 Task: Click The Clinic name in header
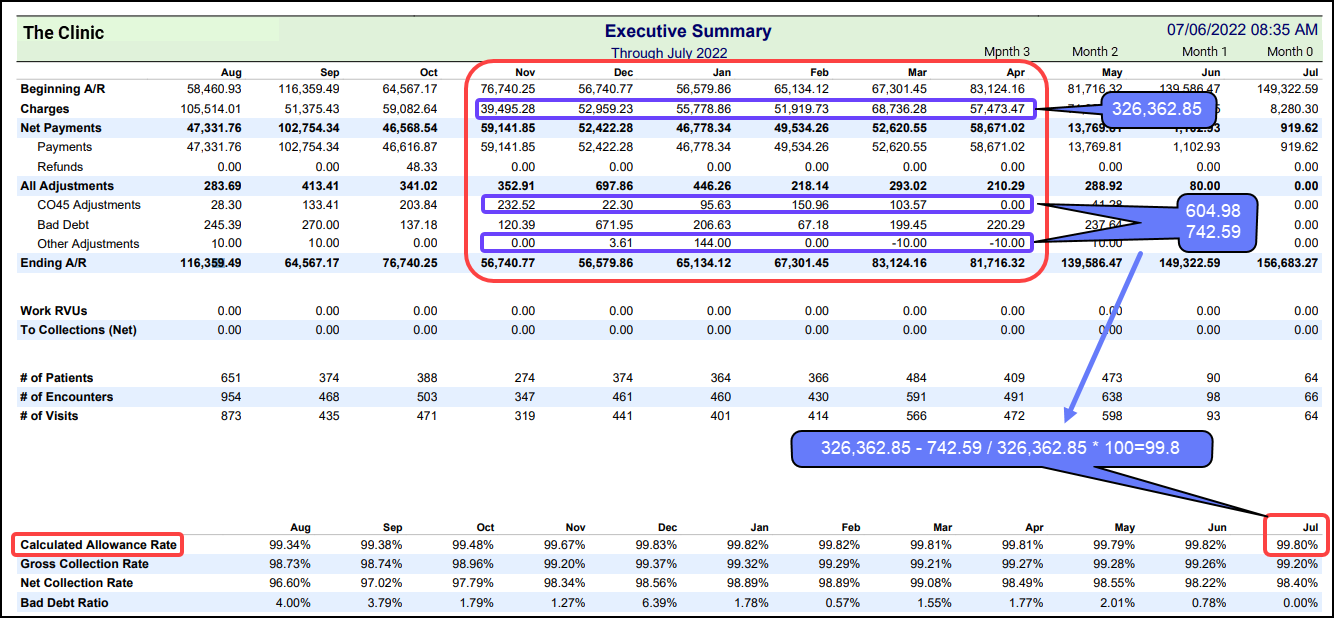tap(64, 32)
